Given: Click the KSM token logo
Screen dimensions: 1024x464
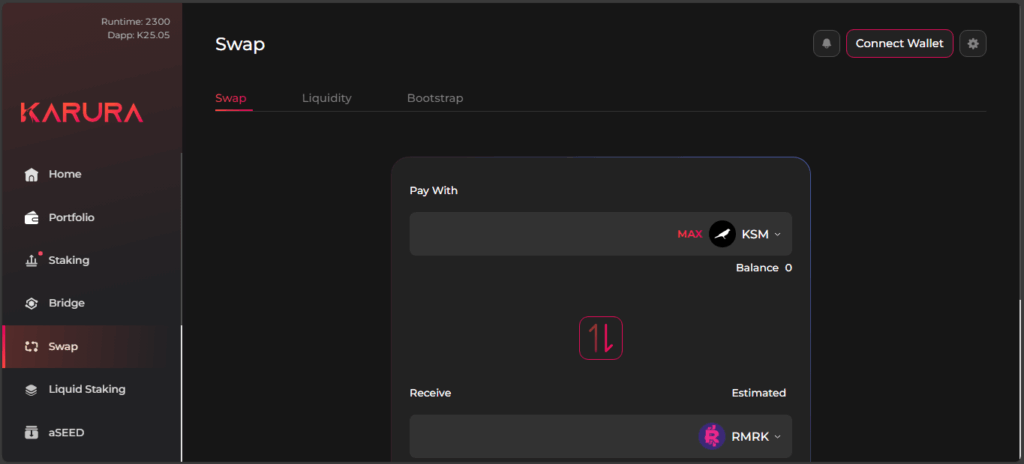Looking at the screenshot, I should pyautogui.click(x=722, y=234).
